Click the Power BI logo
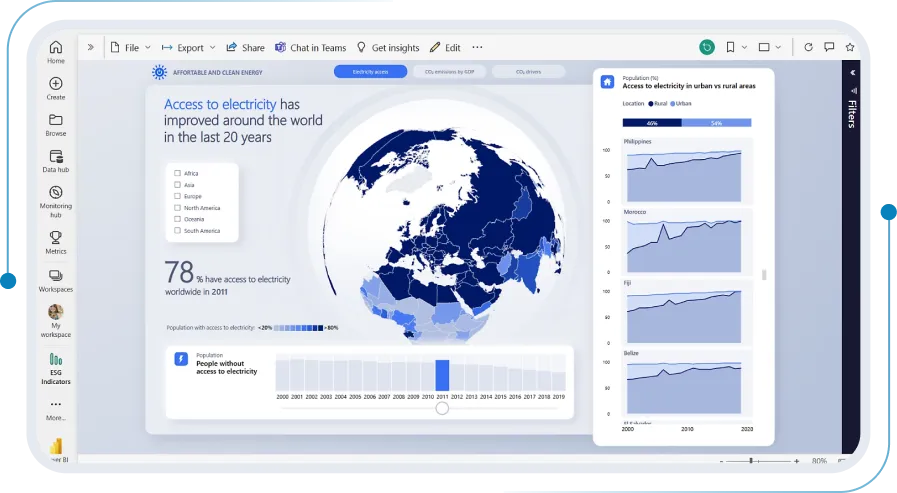This screenshot has height=493, width=897. 56,446
